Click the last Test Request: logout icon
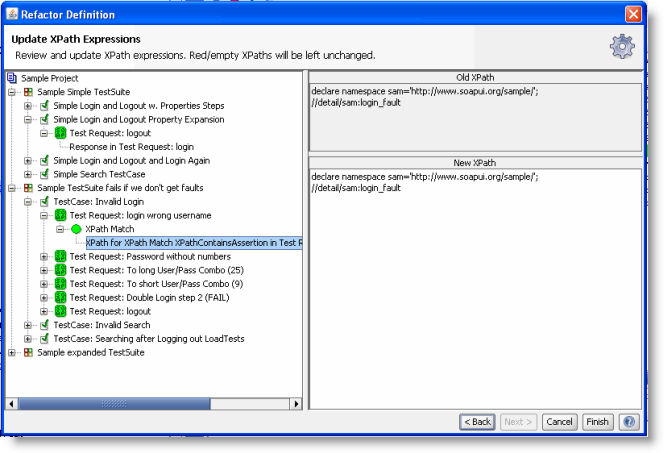This screenshot has height=453, width=664. 61,311
